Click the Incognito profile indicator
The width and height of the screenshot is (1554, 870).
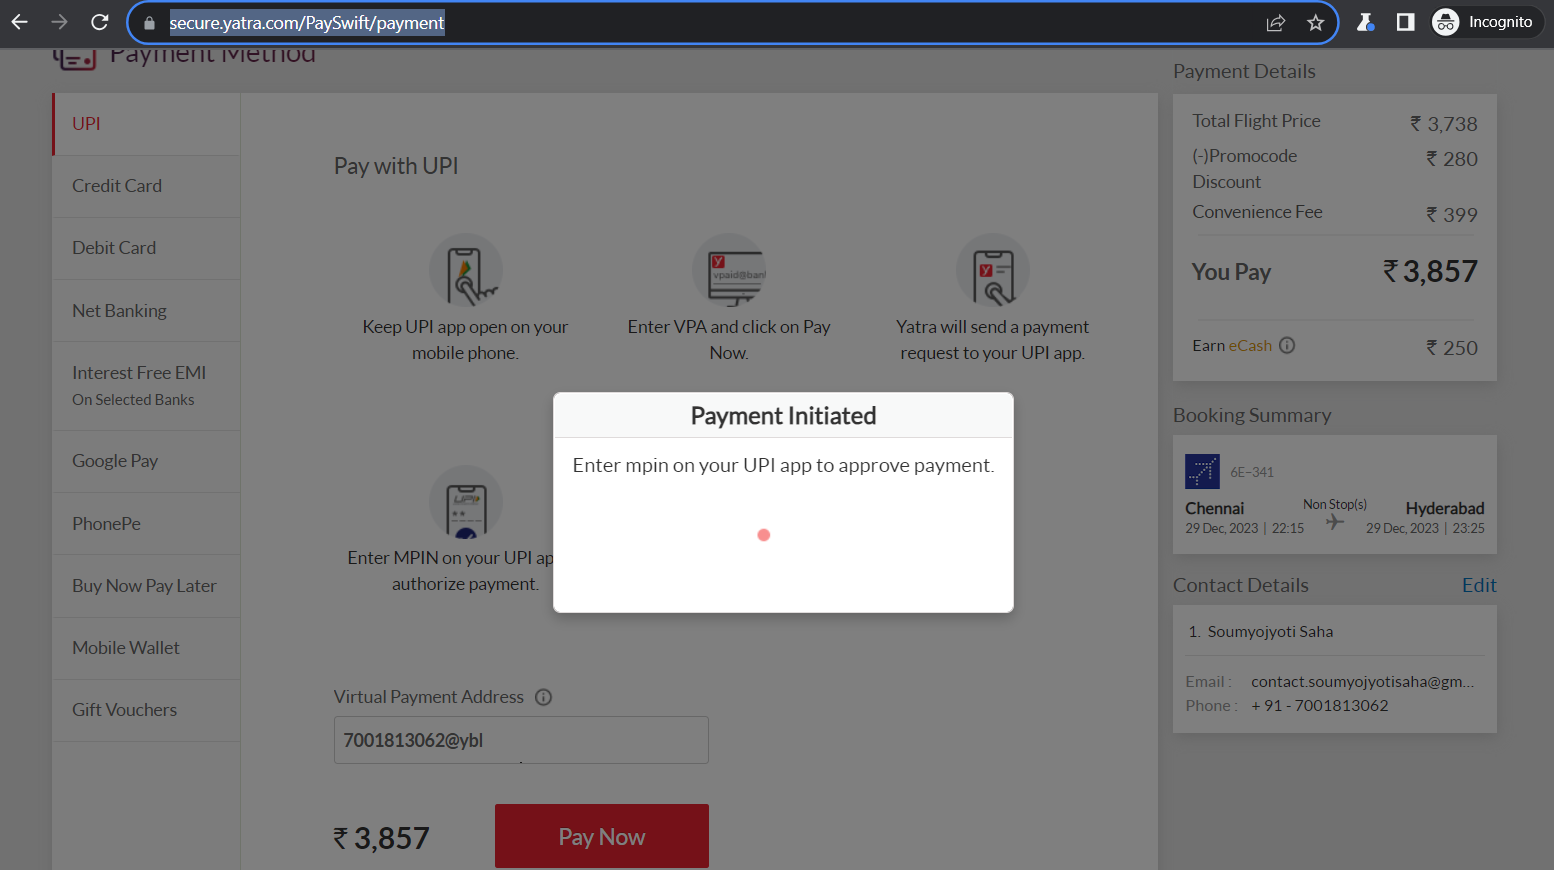point(1486,22)
